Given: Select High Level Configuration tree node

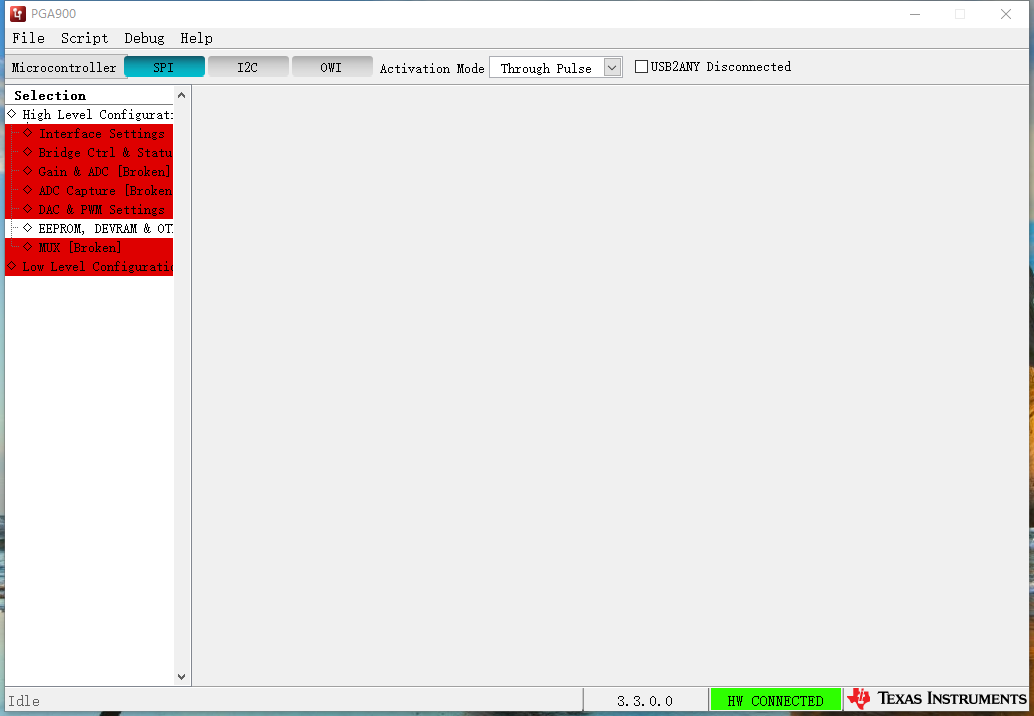Looking at the screenshot, I should [97, 115].
